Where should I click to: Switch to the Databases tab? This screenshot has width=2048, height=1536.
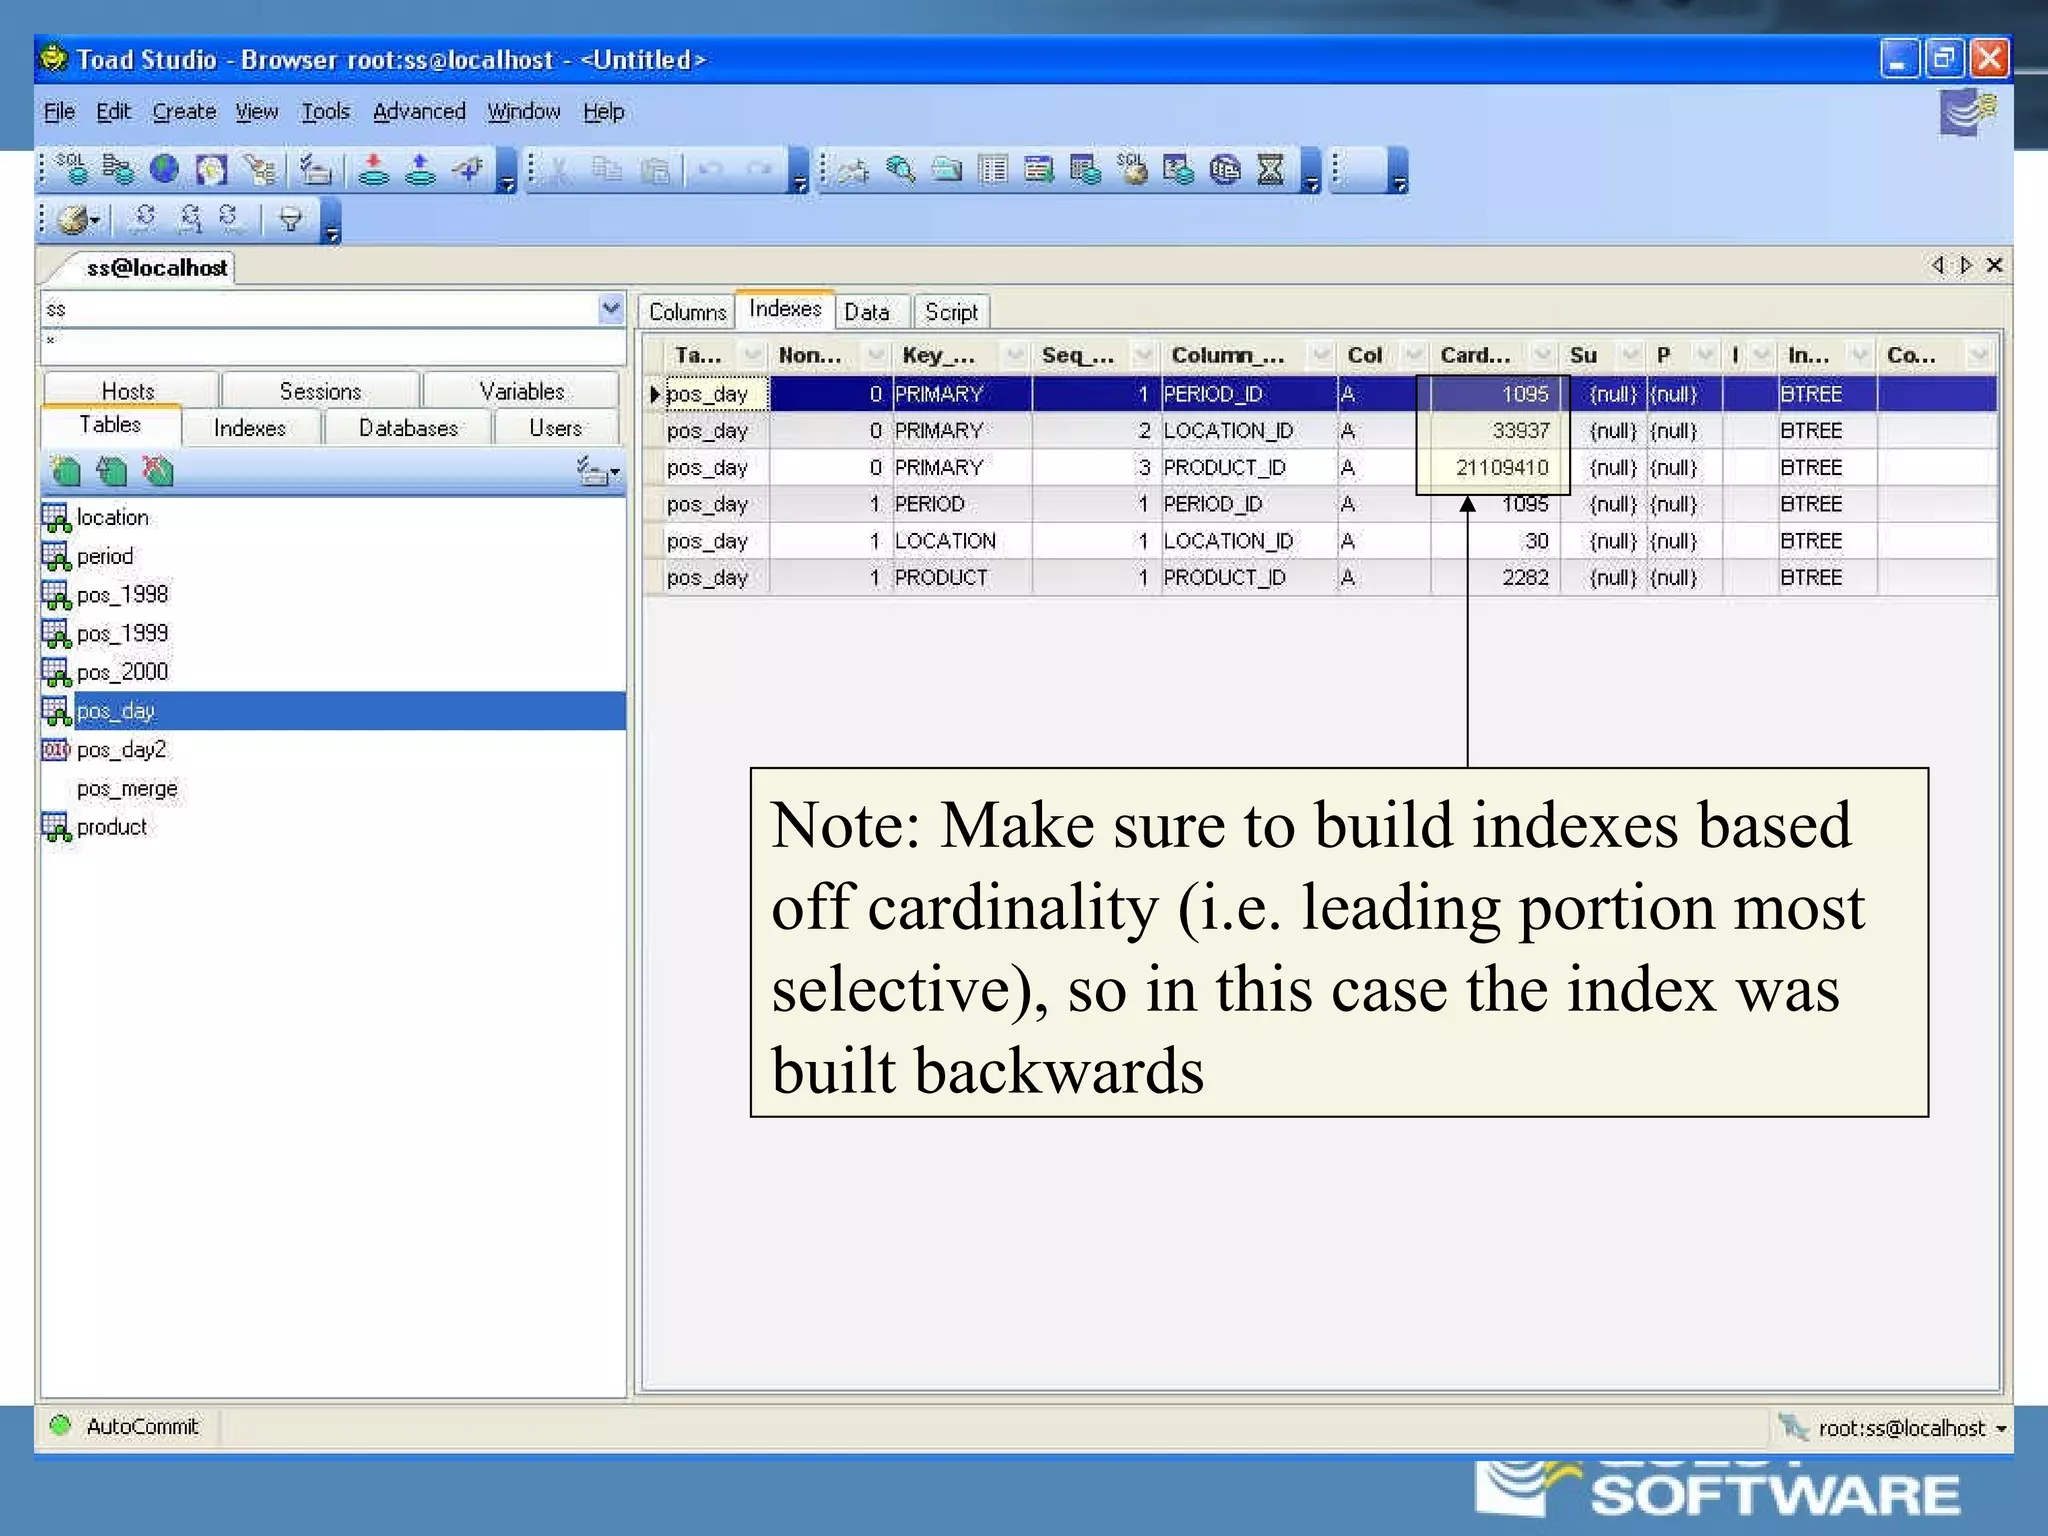tap(408, 428)
